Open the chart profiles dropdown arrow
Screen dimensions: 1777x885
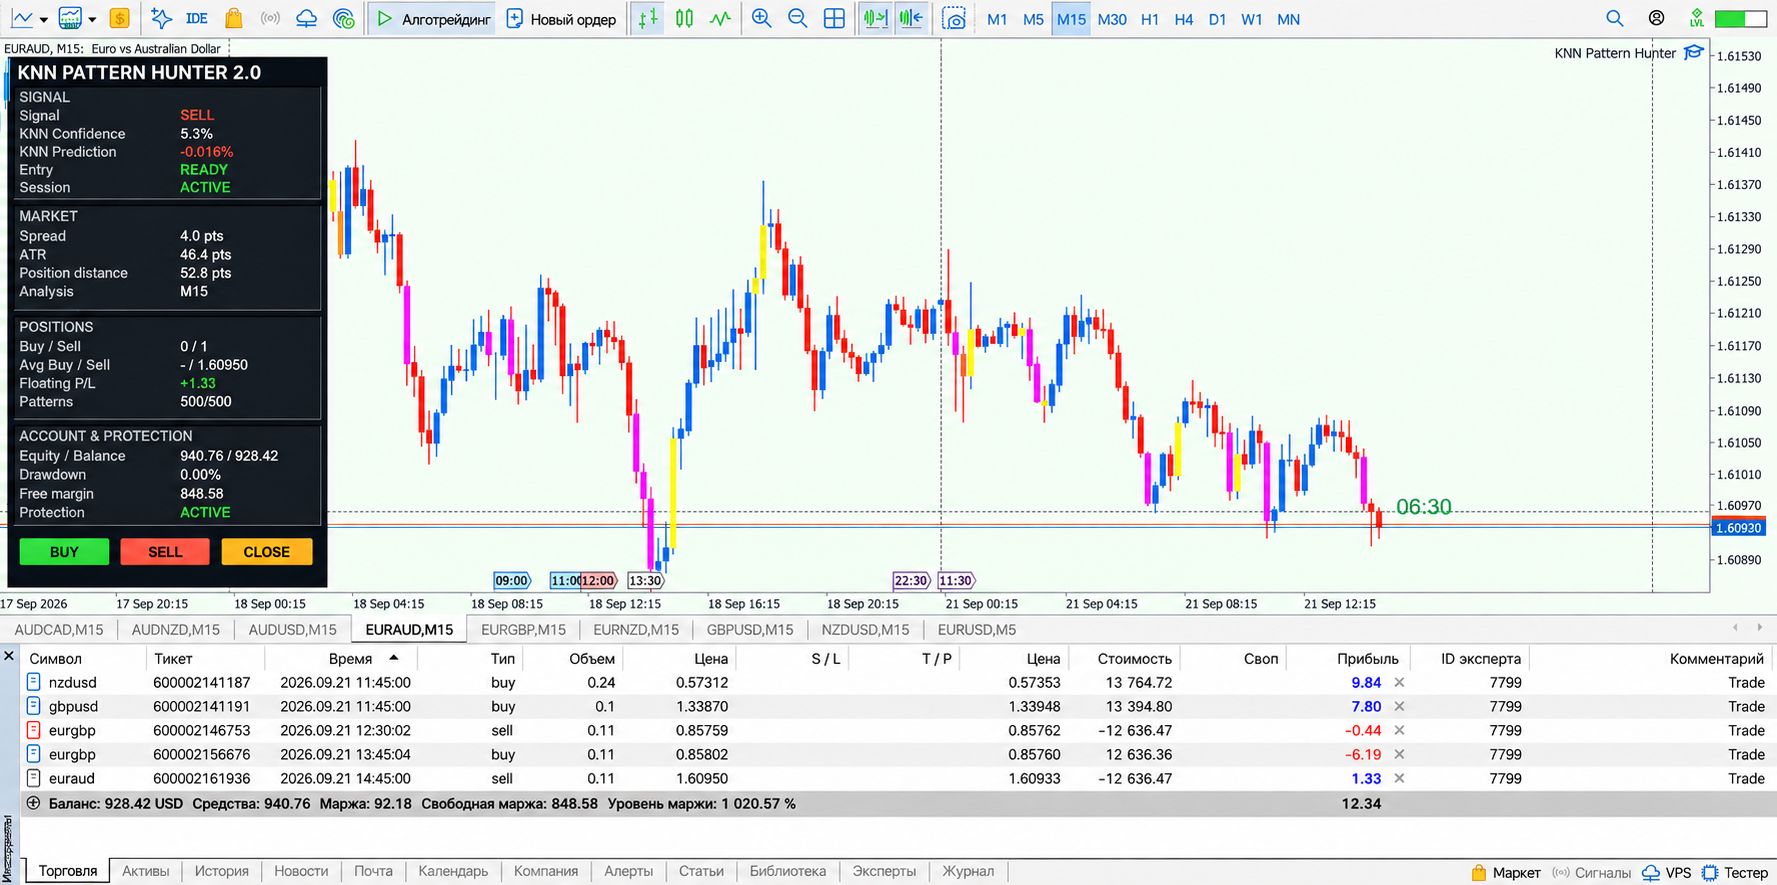pos(92,19)
